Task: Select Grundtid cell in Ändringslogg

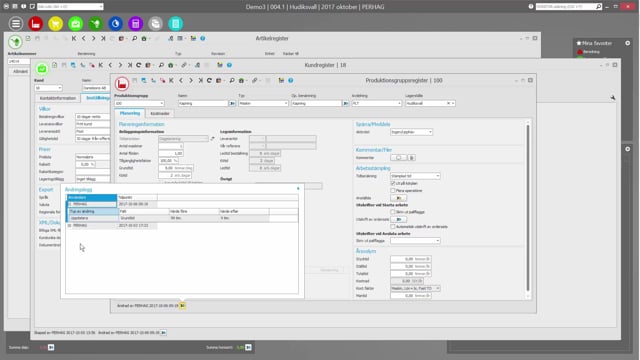Action: (144, 218)
